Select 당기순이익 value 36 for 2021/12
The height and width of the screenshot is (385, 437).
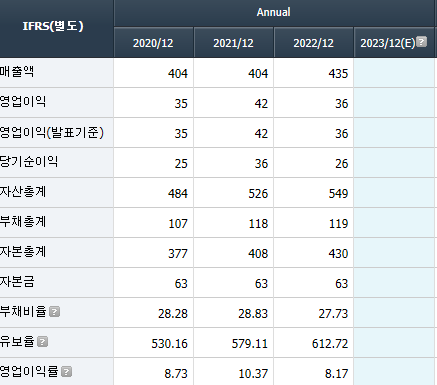click(x=261, y=164)
